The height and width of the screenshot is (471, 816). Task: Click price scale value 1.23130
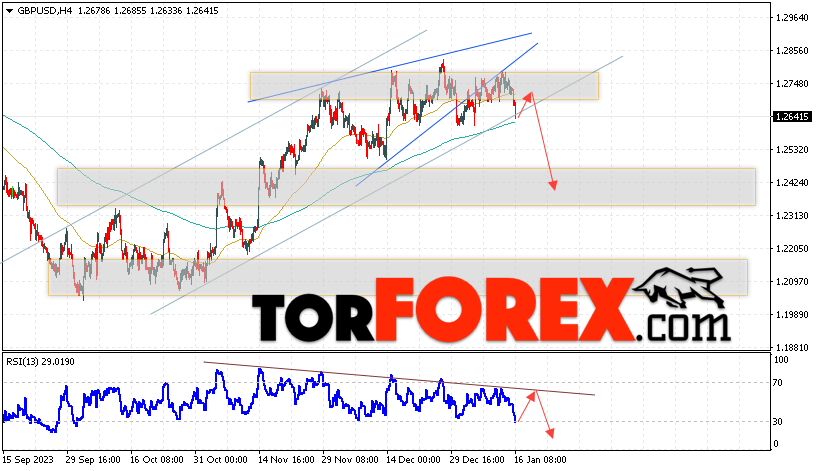pyautogui.click(x=792, y=215)
